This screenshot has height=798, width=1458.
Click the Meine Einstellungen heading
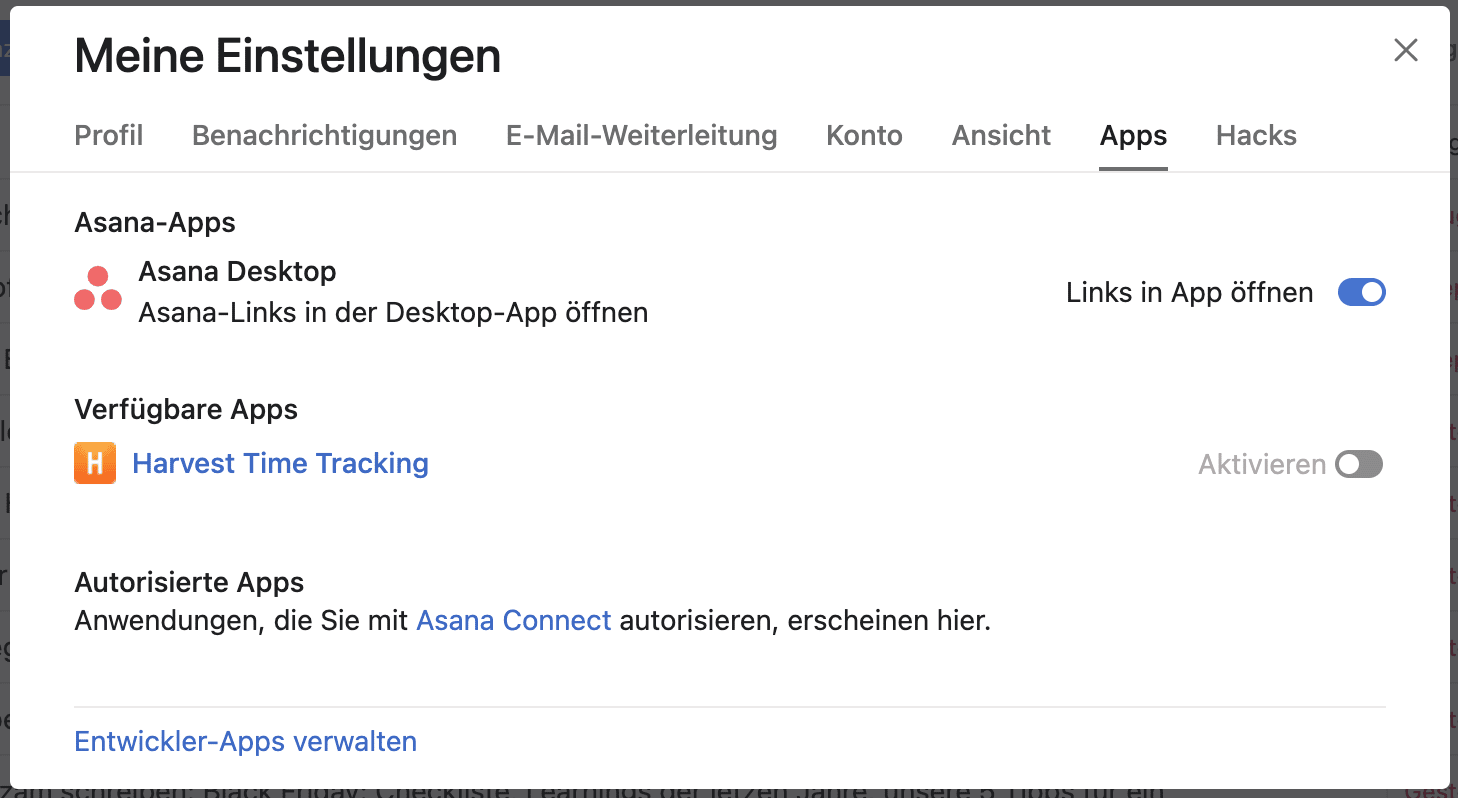[287, 56]
